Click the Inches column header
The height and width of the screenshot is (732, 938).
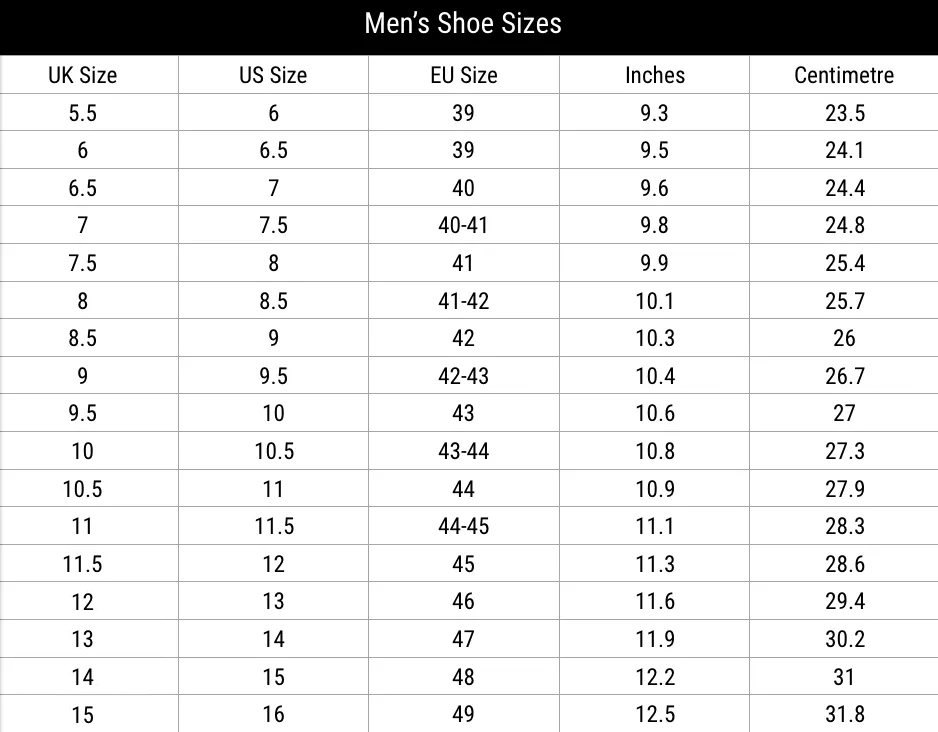tap(655, 75)
